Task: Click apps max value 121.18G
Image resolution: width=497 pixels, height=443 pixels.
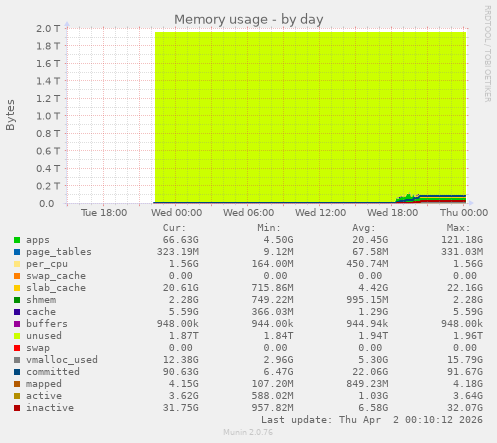Action: (462, 240)
